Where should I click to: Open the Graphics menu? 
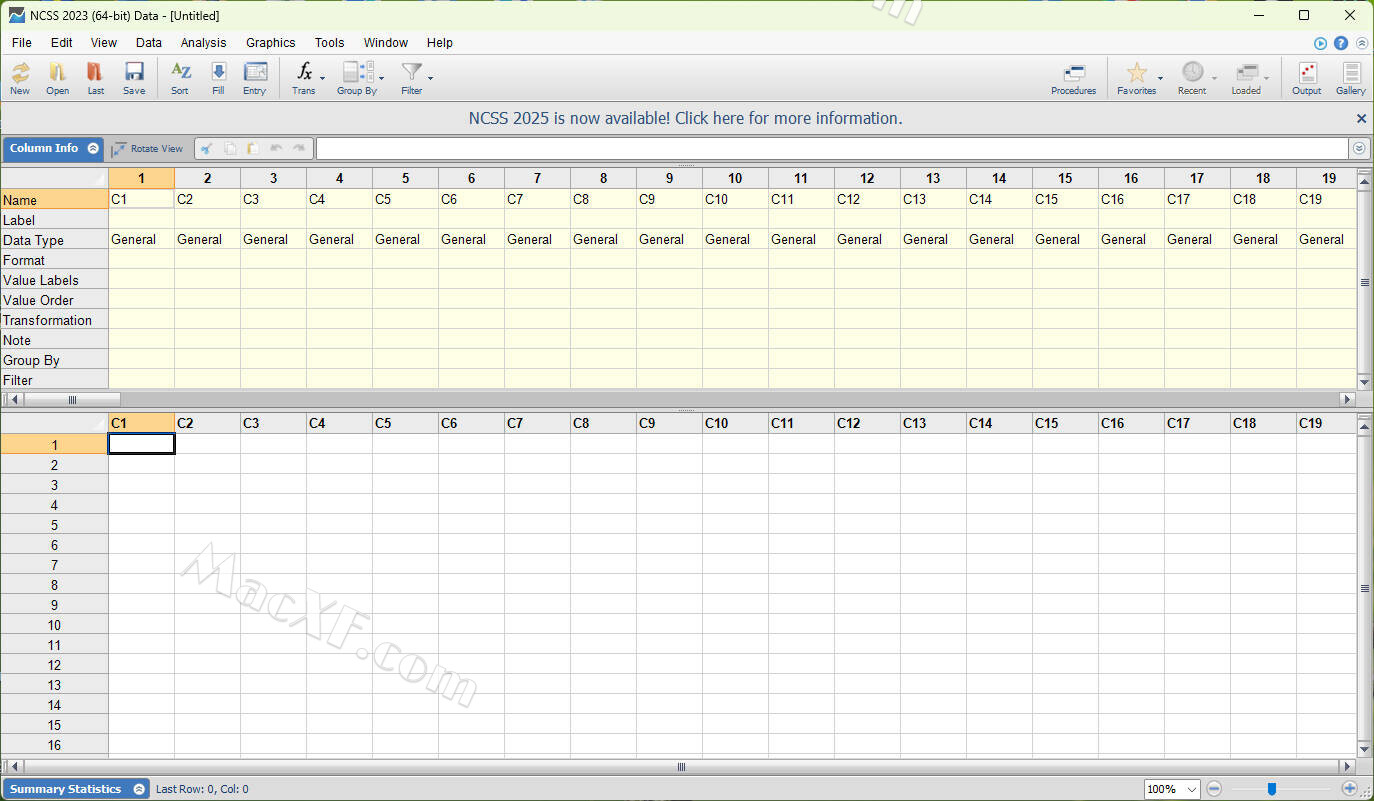tap(271, 43)
